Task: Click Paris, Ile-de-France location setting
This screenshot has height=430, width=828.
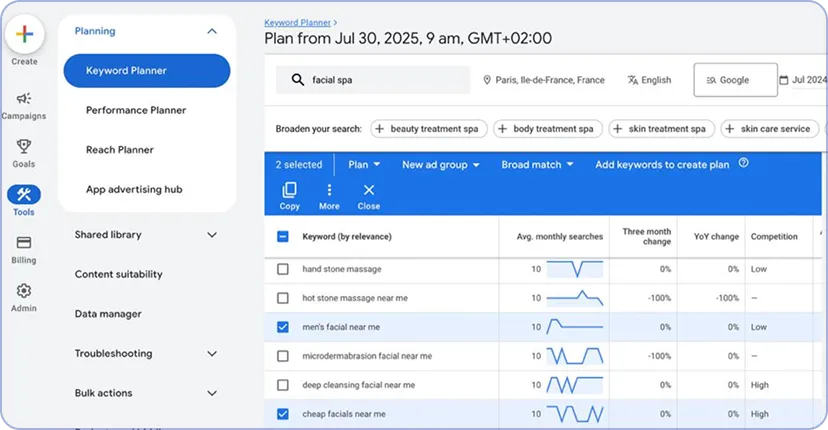Action: [544, 80]
